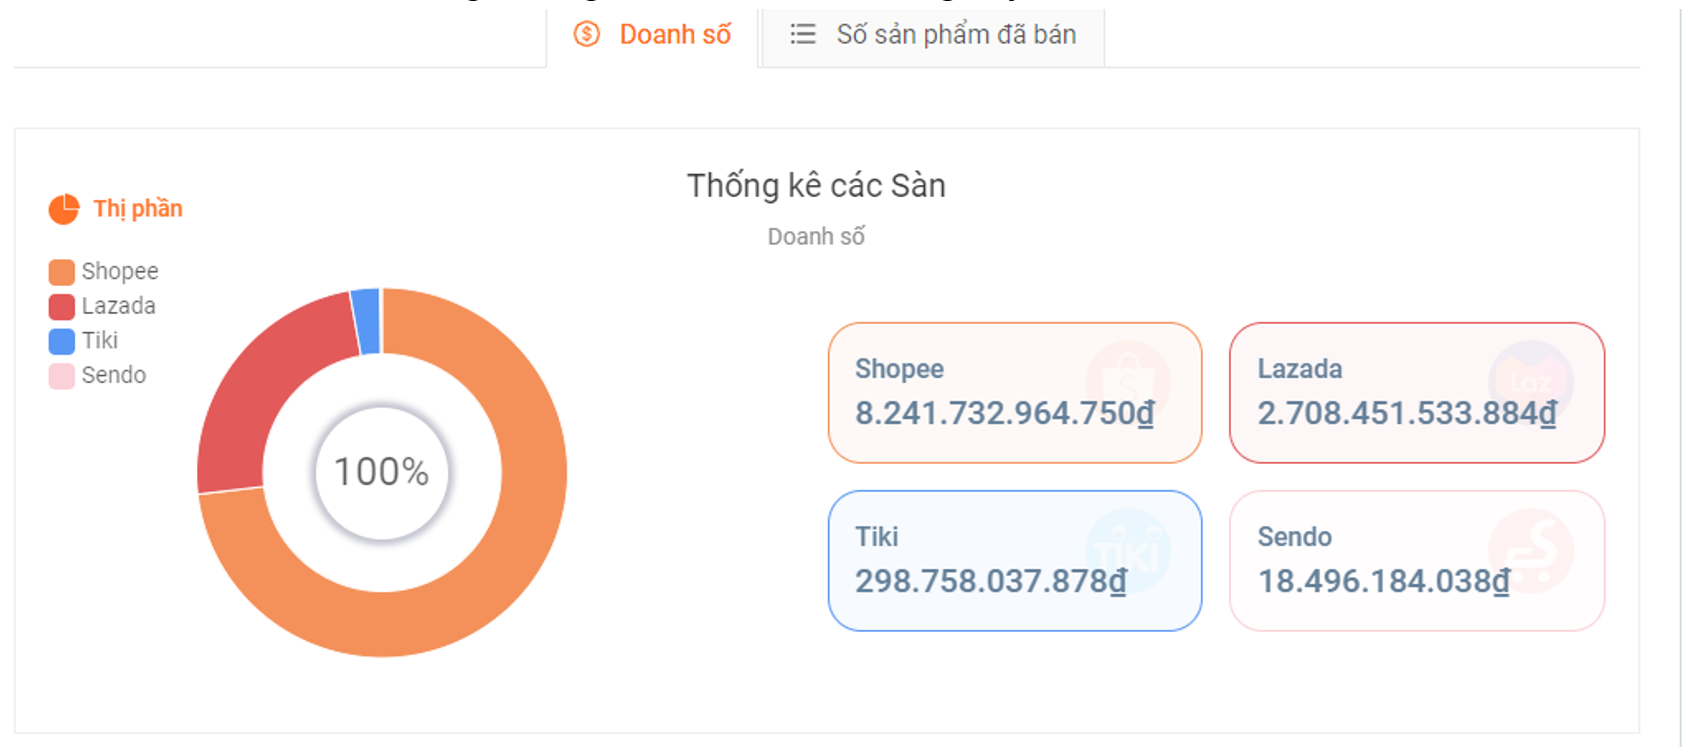This screenshot has width=1689, height=752.
Task: Click the Sendo revenue amount 18.496.184.038đ
Action: (1384, 581)
